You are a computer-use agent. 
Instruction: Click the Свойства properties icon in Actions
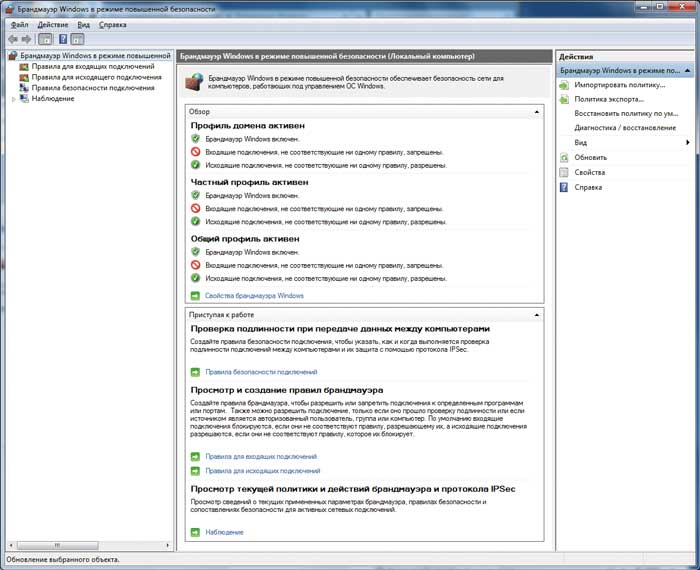565,172
